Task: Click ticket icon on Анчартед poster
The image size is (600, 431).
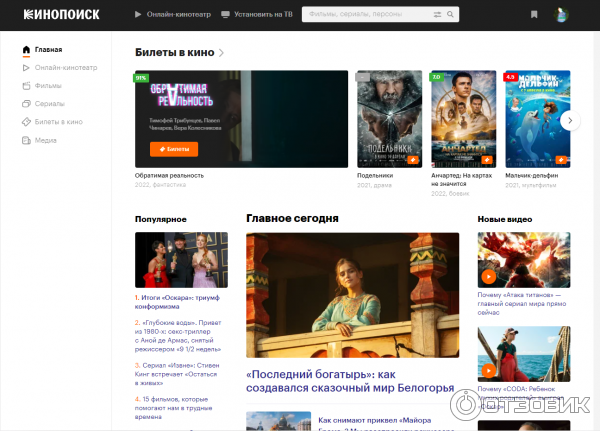Action: pos(487,159)
